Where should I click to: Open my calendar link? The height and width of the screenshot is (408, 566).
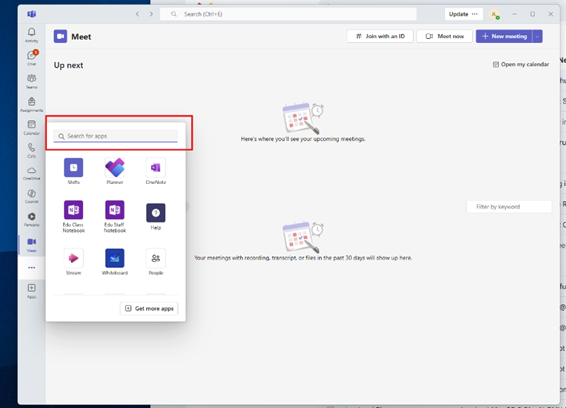(x=521, y=64)
